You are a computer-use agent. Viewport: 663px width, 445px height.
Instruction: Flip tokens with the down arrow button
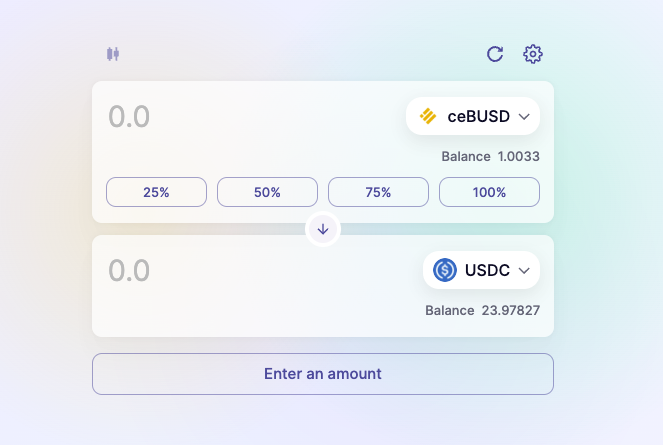pyautogui.click(x=323, y=229)
